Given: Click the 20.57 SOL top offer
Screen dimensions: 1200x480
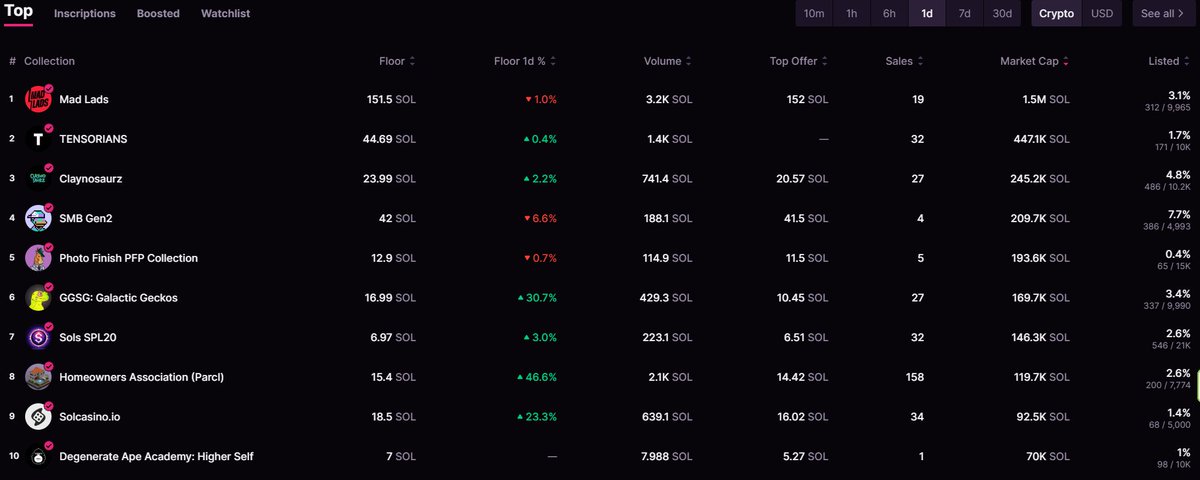Looking at the screenshot, I should (803, 178).
